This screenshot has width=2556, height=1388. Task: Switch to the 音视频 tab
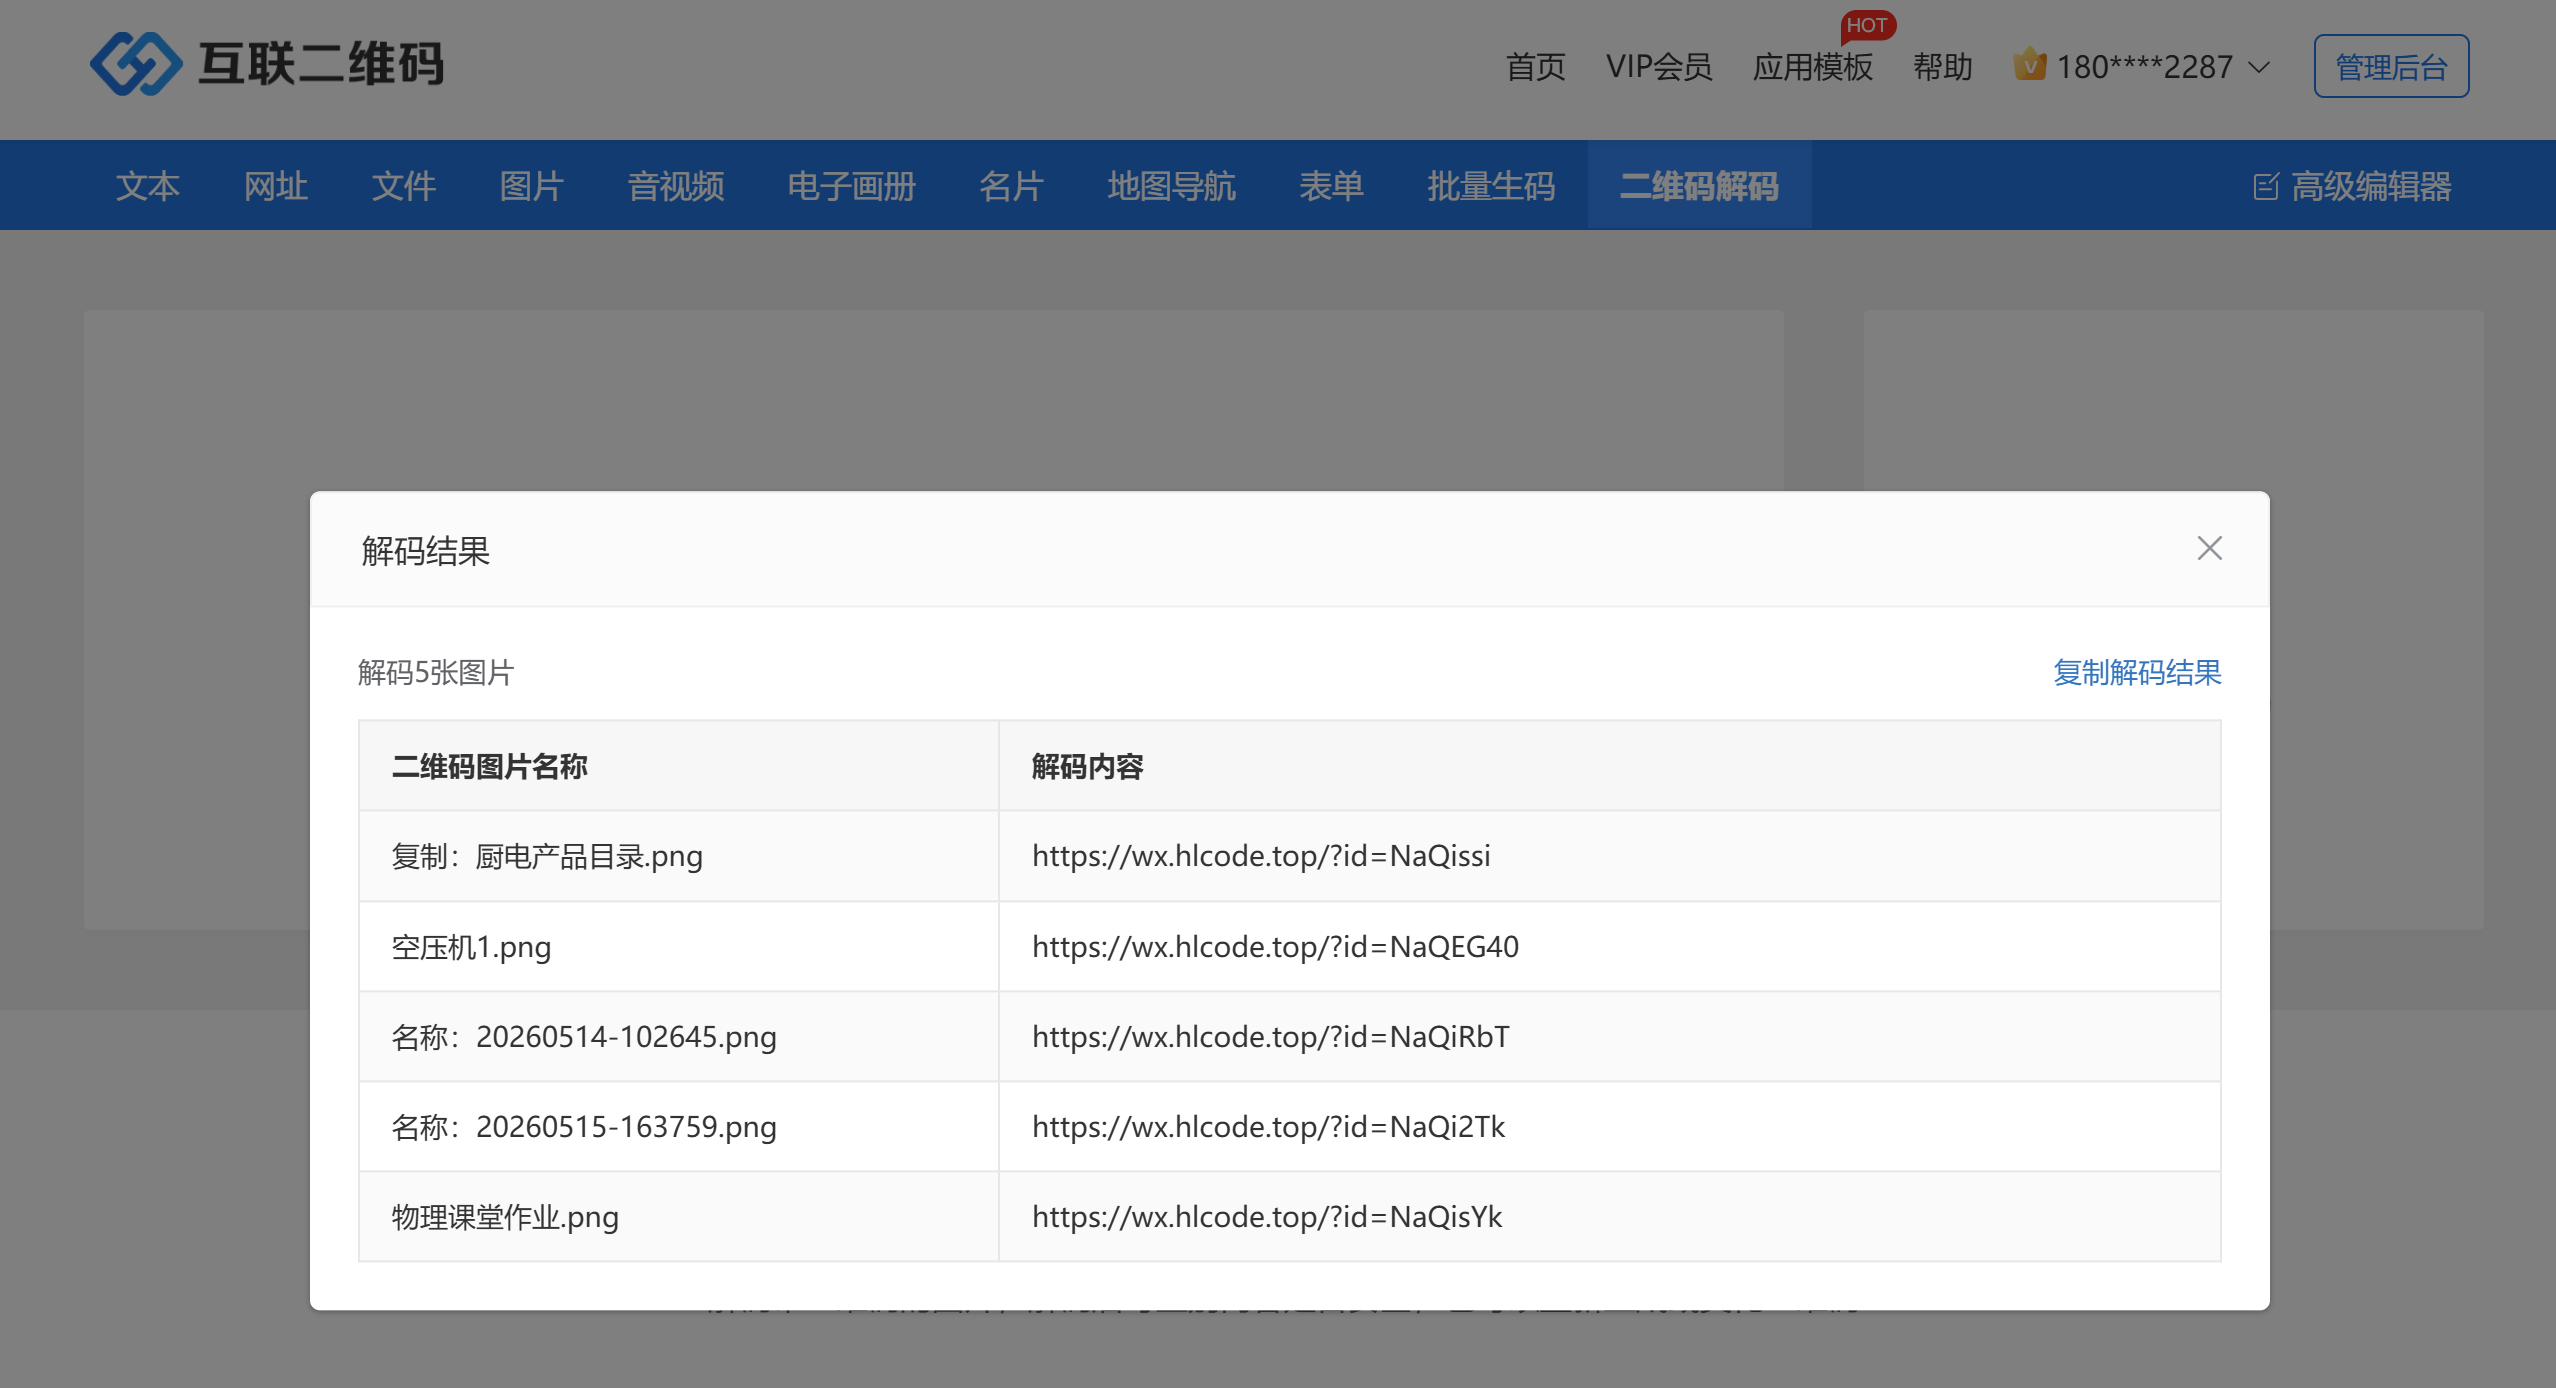[x=676, y=186]
